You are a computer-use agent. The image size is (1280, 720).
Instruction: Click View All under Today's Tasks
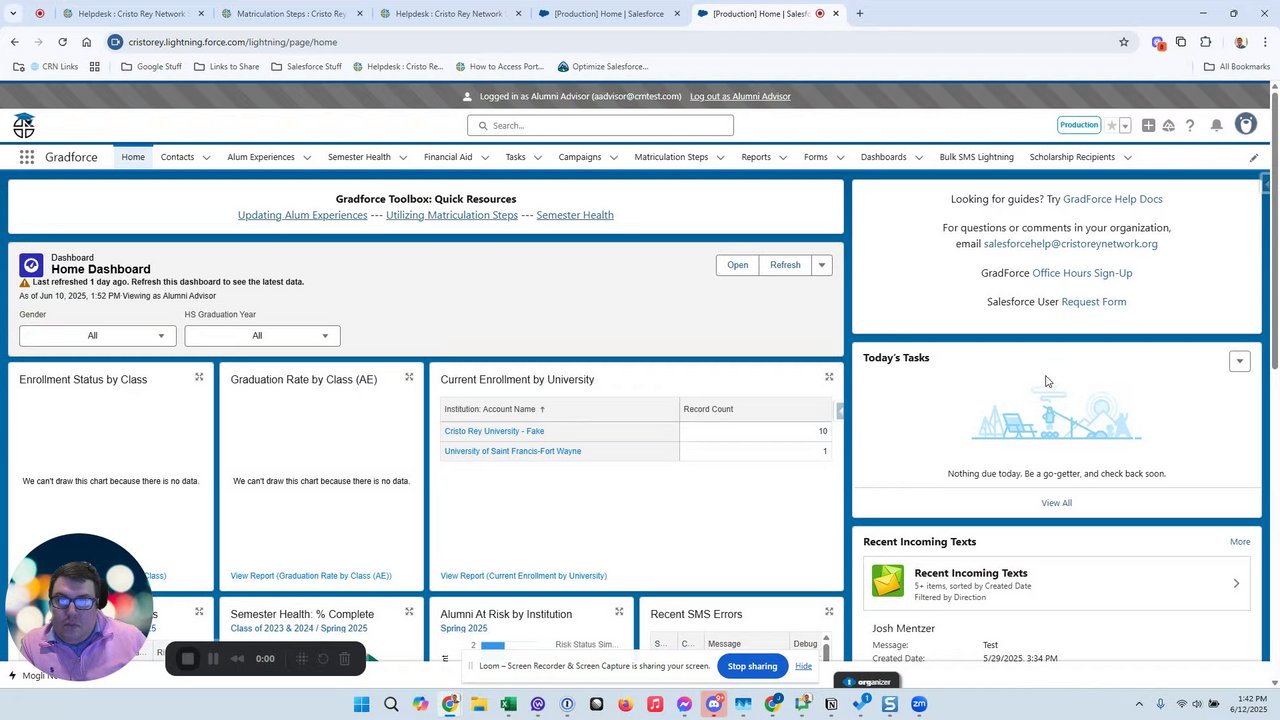coord(1056,503)
